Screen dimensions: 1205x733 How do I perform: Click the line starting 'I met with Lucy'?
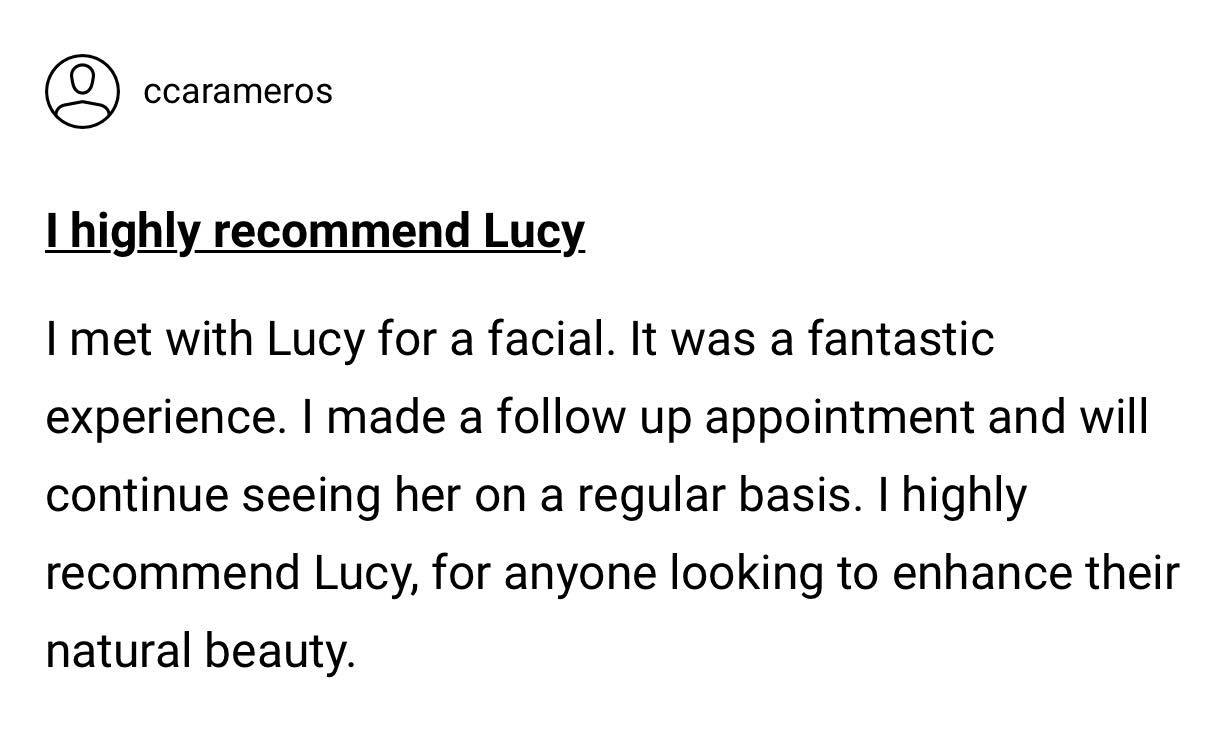(x=520, y=339)
